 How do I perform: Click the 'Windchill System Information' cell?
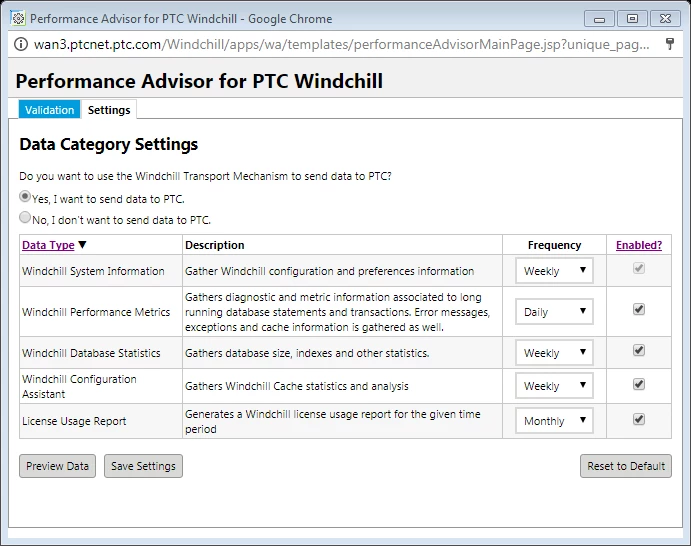click(101, 271)
